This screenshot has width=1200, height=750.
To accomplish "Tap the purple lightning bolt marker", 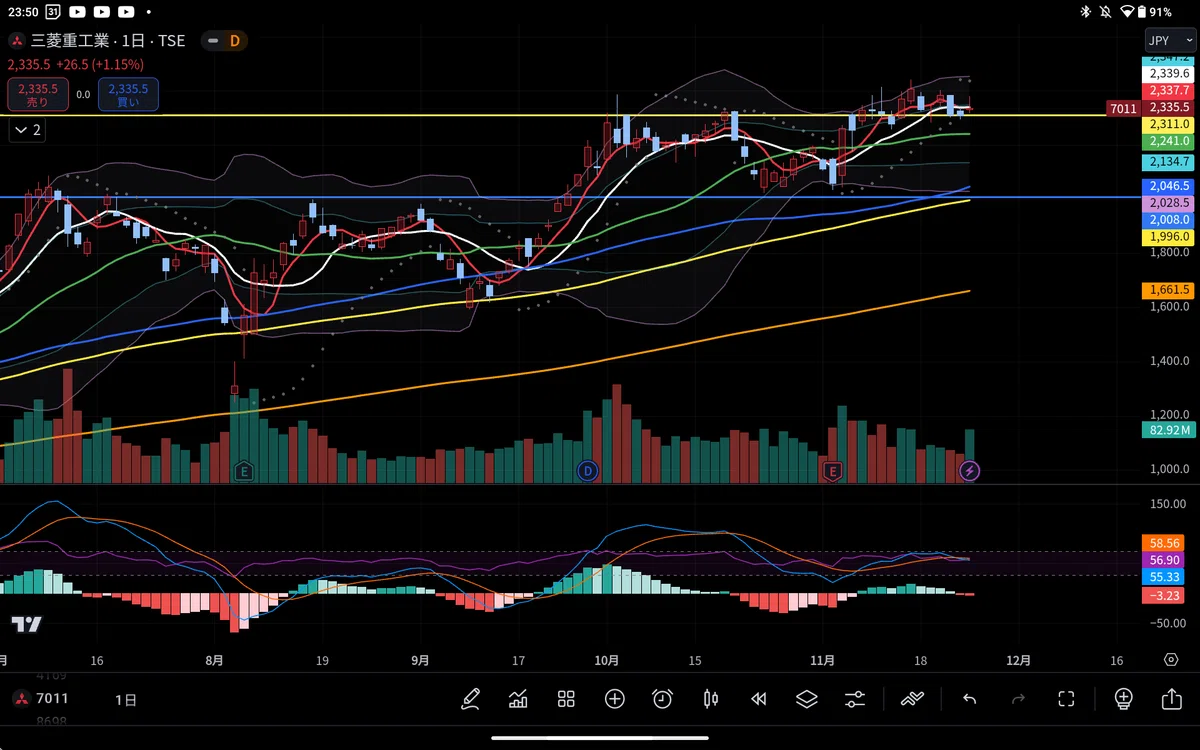I will point(968,470).
